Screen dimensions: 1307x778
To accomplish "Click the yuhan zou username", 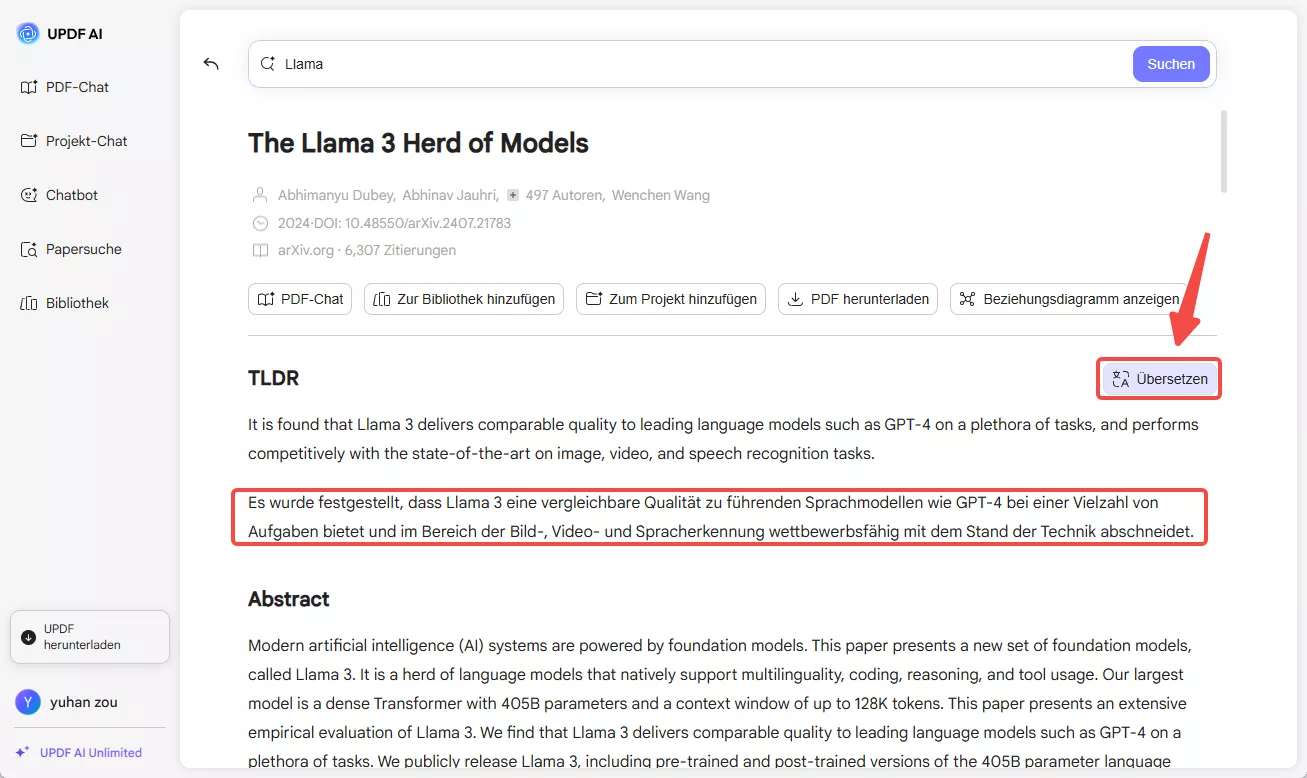I will tap(84, 702).
